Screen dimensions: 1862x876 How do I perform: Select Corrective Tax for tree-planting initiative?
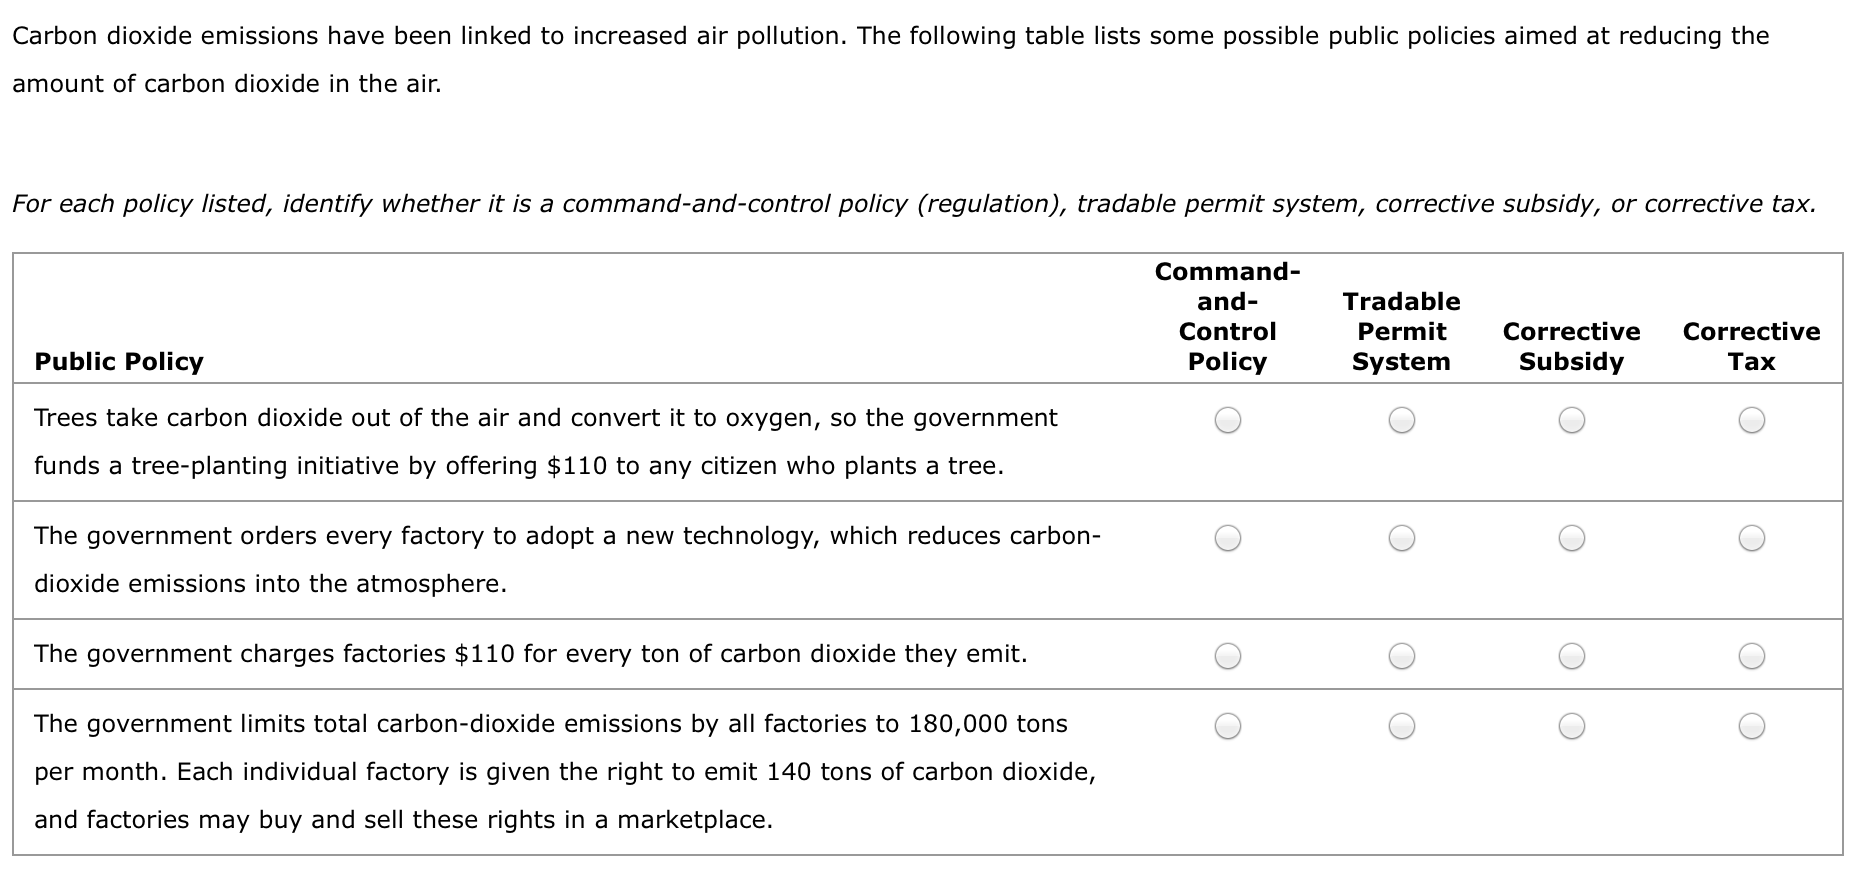pos(1751,421)
